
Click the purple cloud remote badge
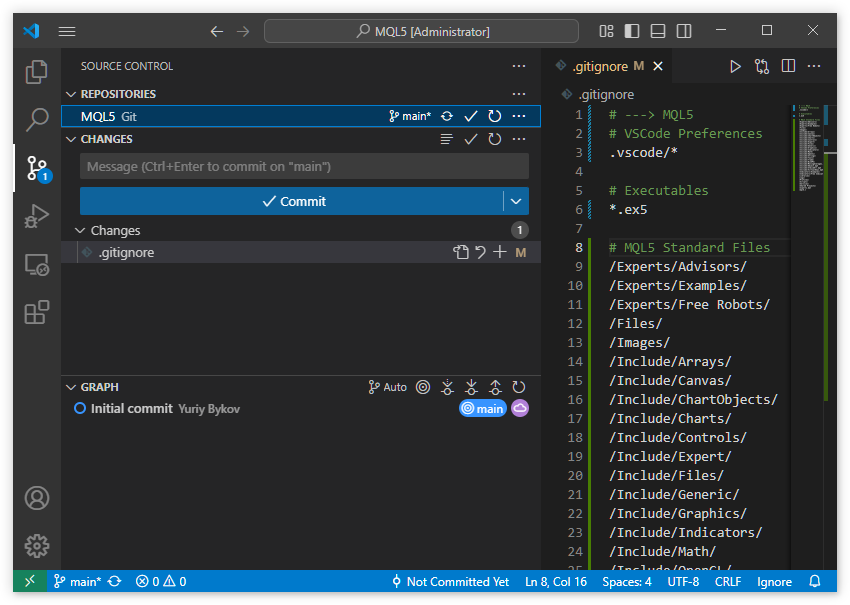pos(520,408)
